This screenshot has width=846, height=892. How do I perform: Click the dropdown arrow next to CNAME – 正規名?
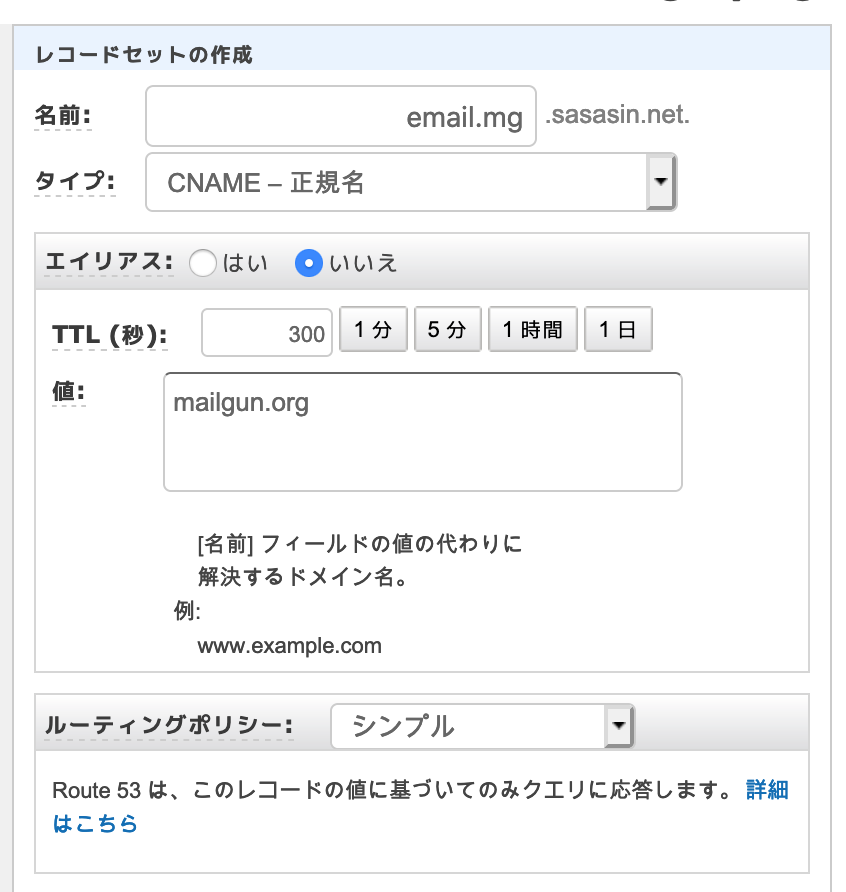(660, 182)
